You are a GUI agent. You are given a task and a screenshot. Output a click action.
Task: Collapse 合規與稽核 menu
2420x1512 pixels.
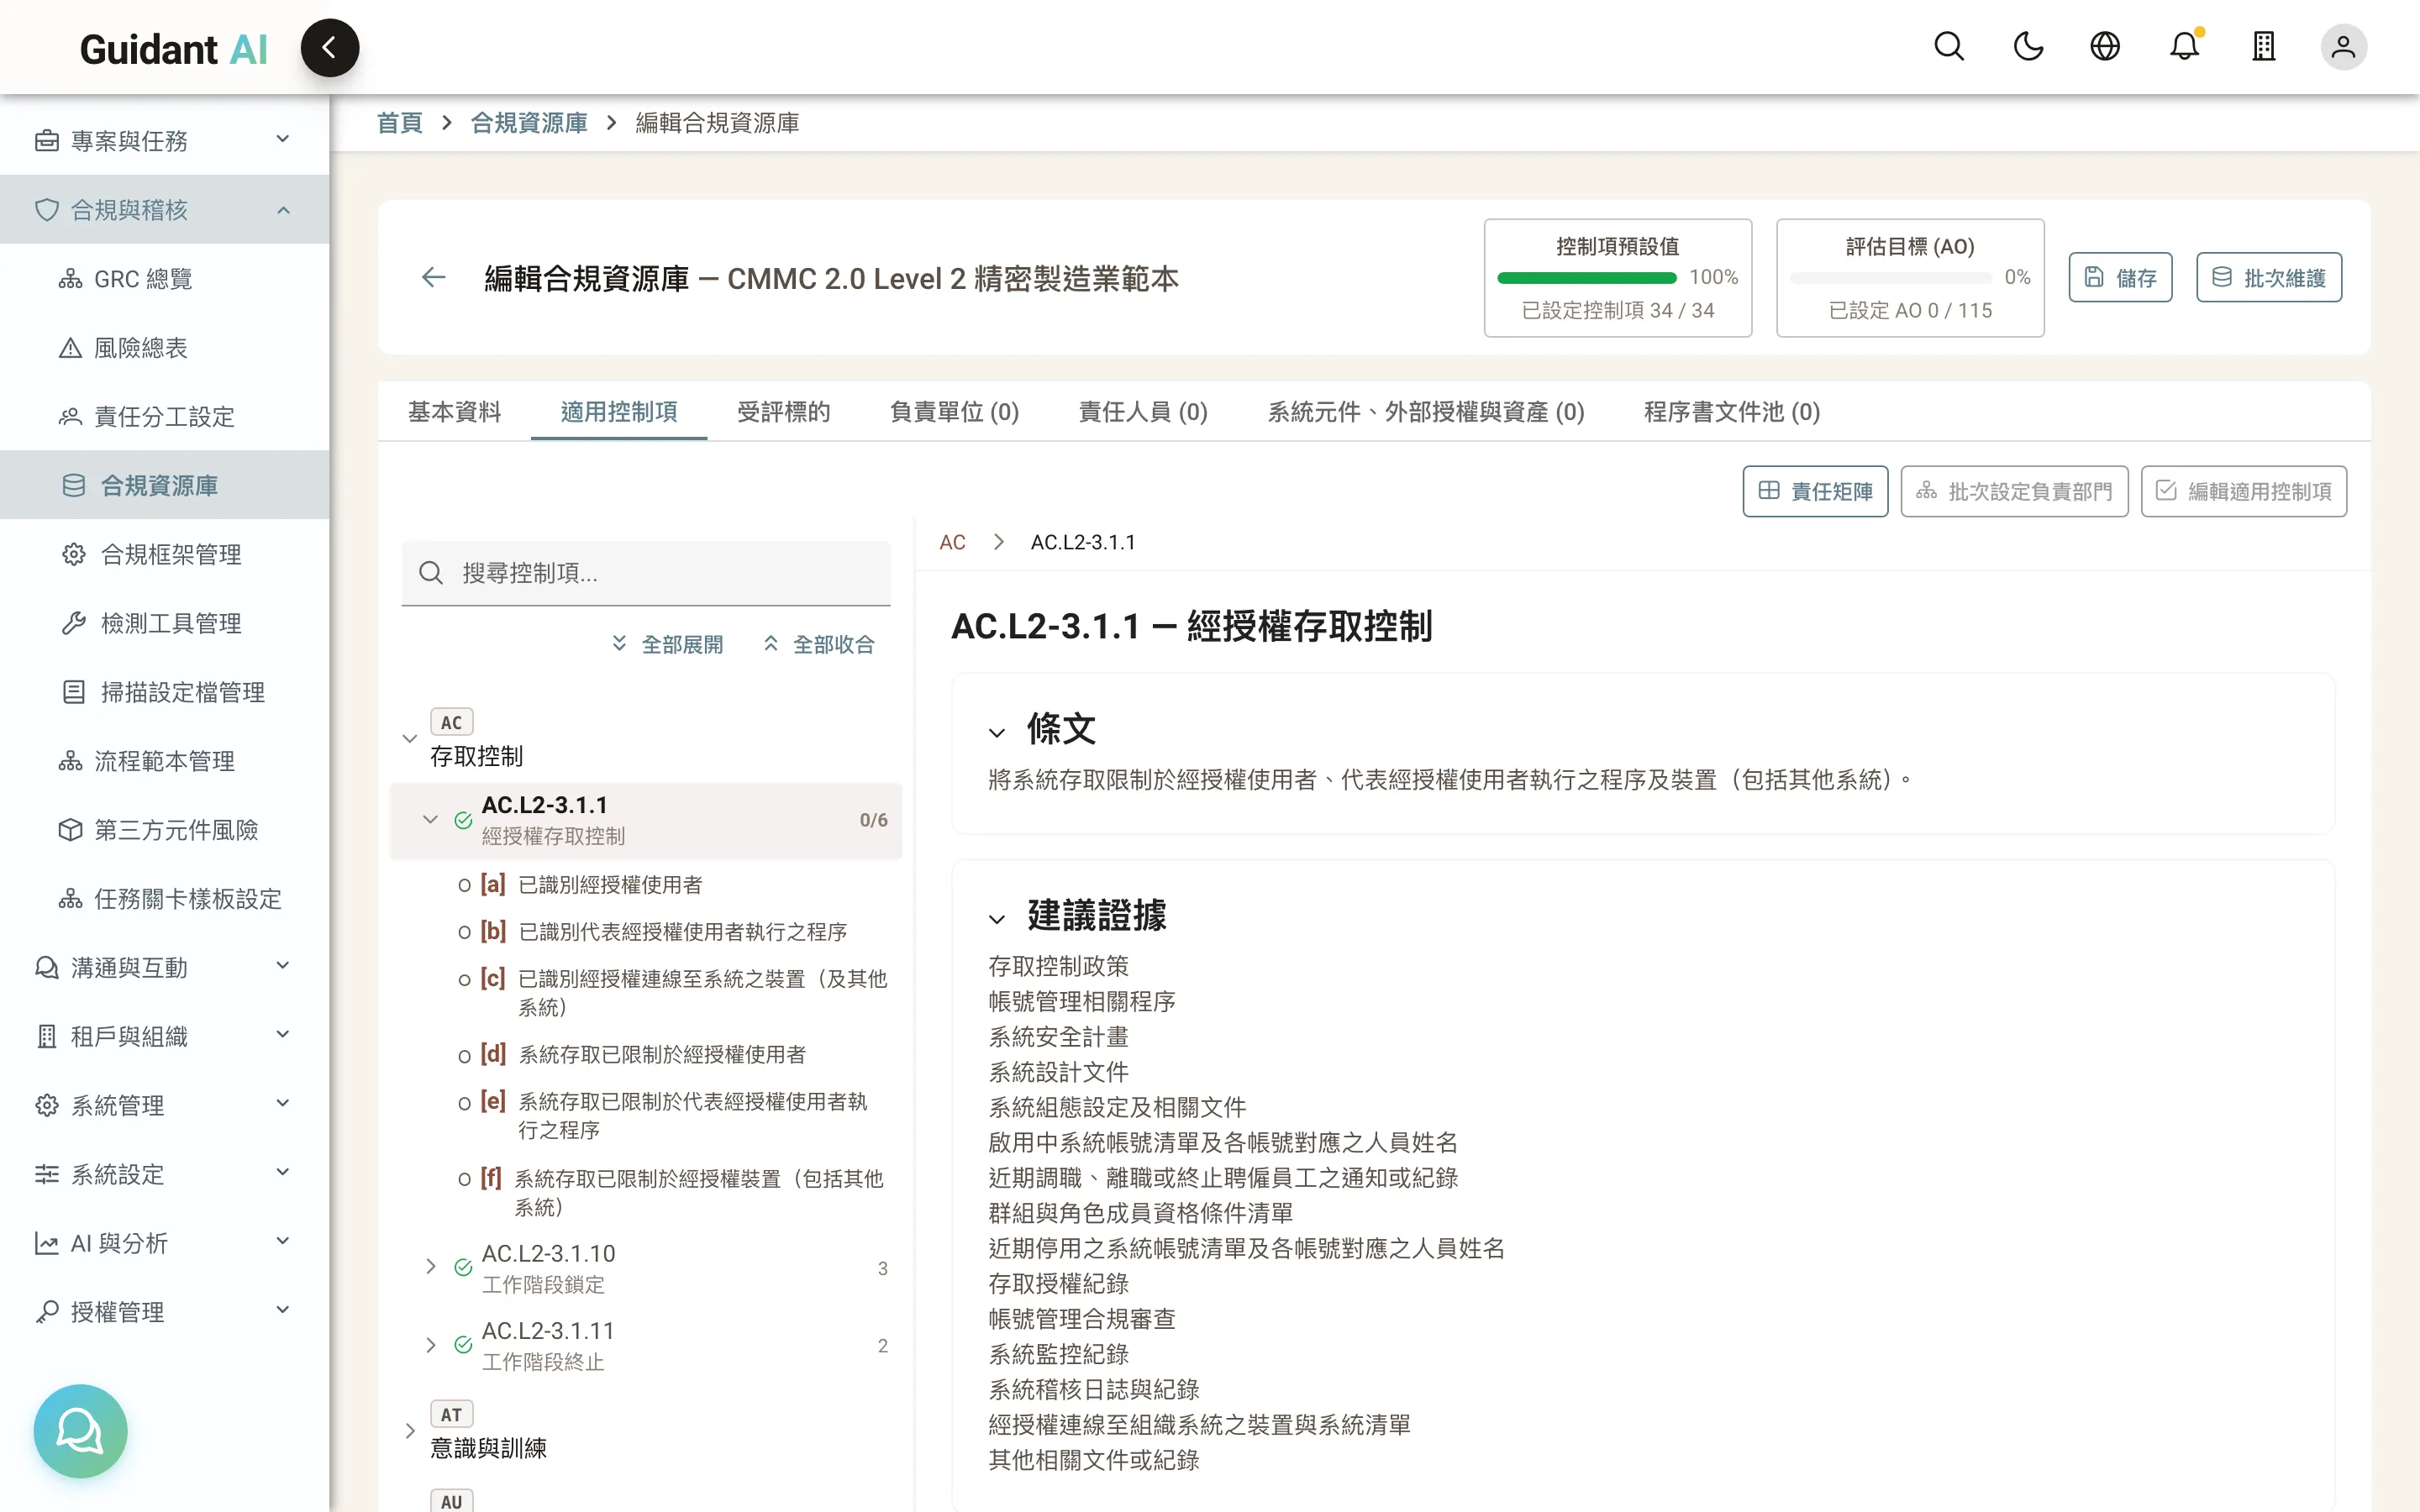(x=164, y=210)
